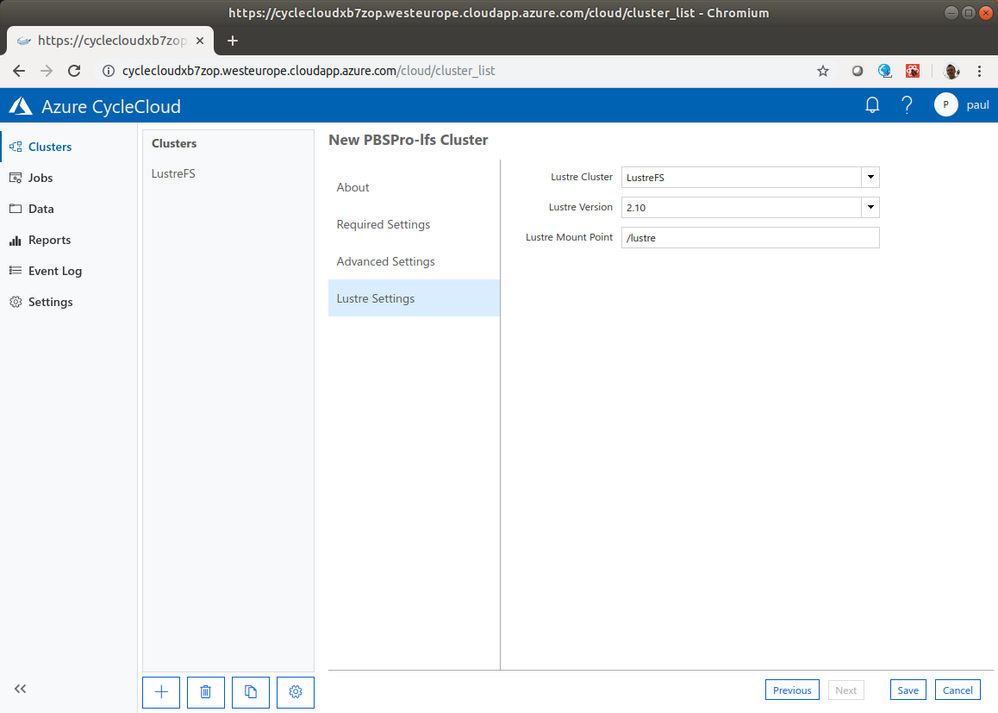This screenshot has width=998, height=713.
Task: Click the disabled Next button
Action: tap(846, 690)
